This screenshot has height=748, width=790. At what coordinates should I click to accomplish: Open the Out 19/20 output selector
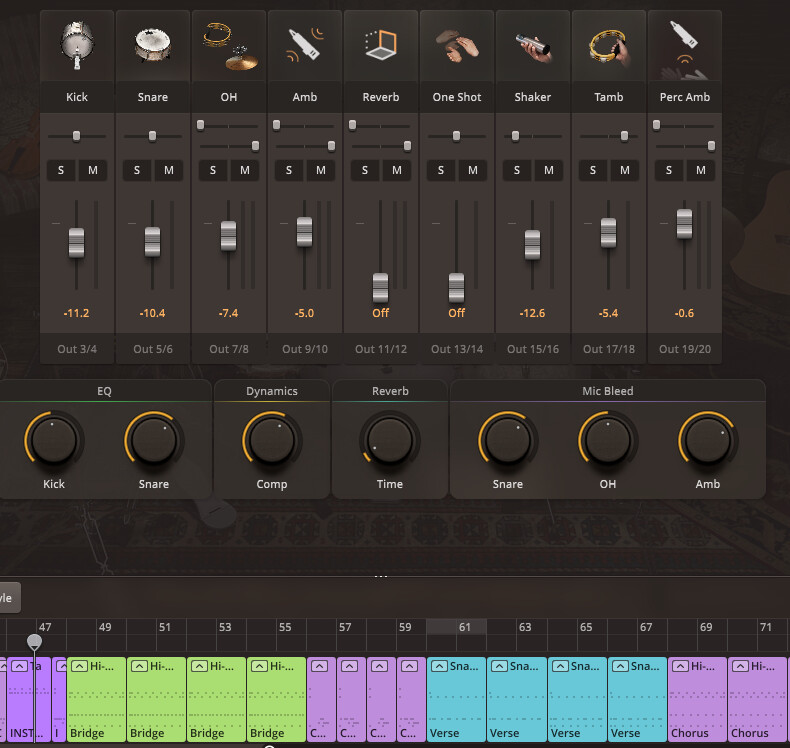tap(685, 349)
